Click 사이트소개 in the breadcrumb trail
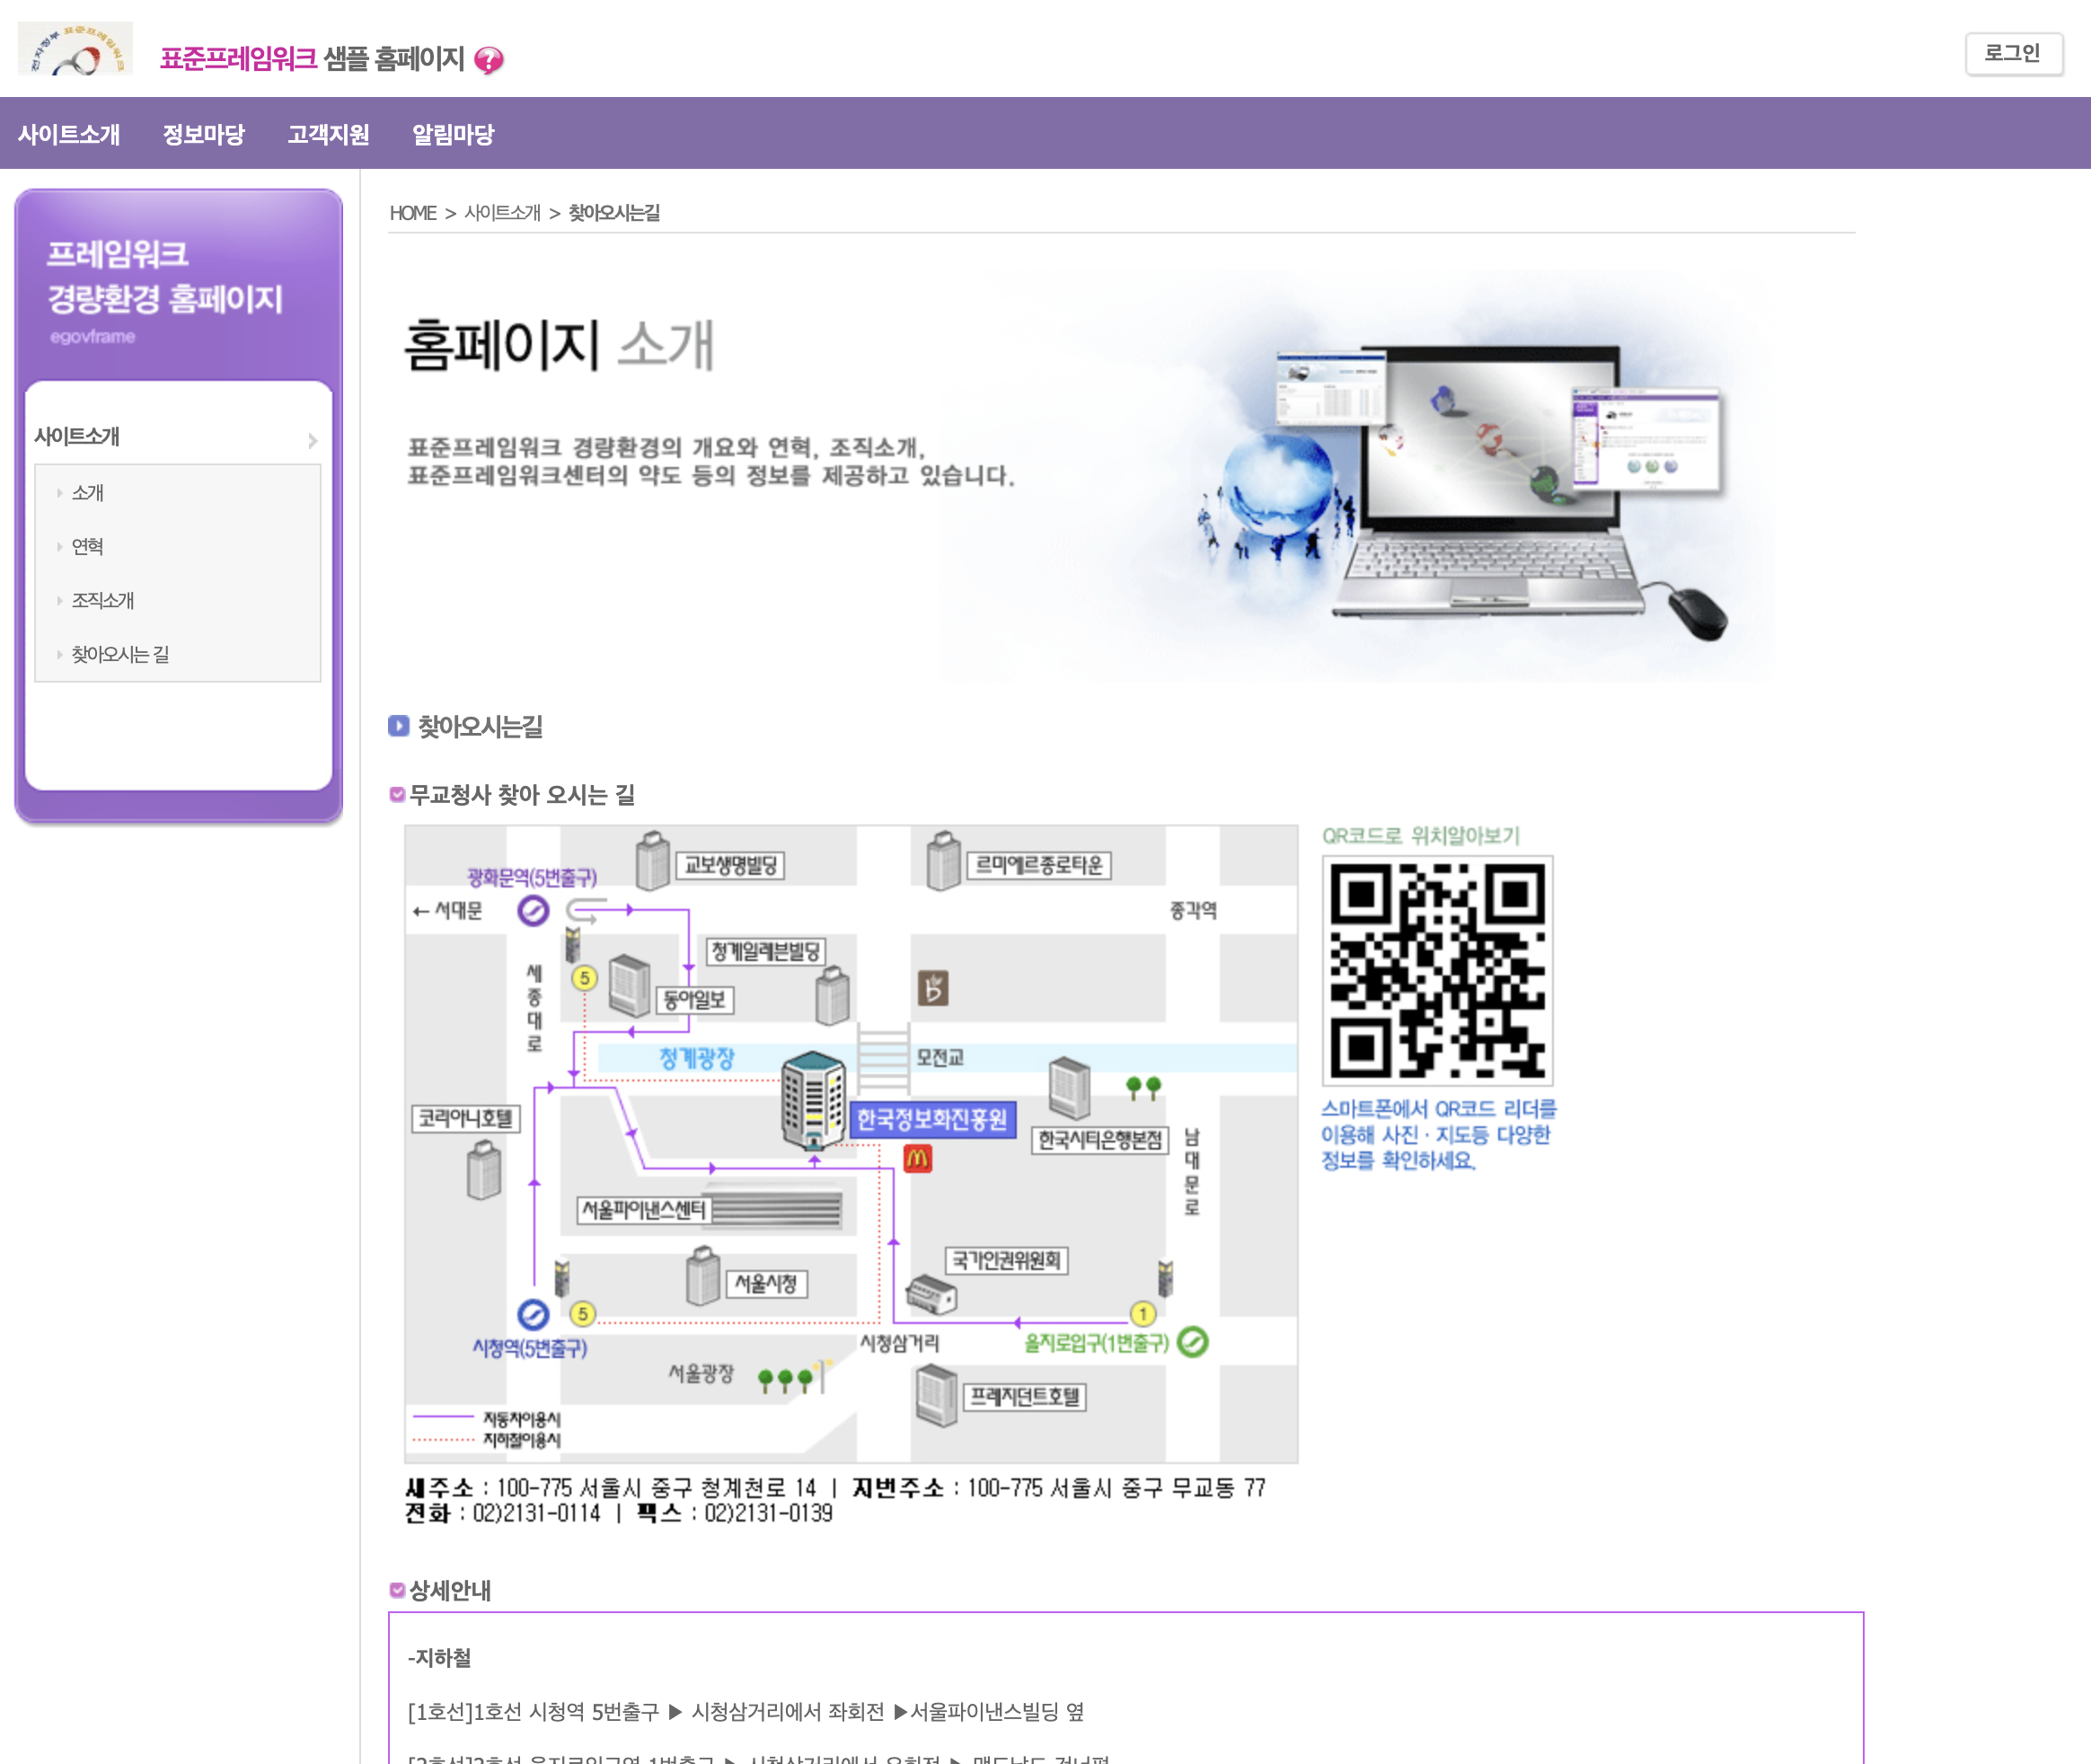 point(502,213)
